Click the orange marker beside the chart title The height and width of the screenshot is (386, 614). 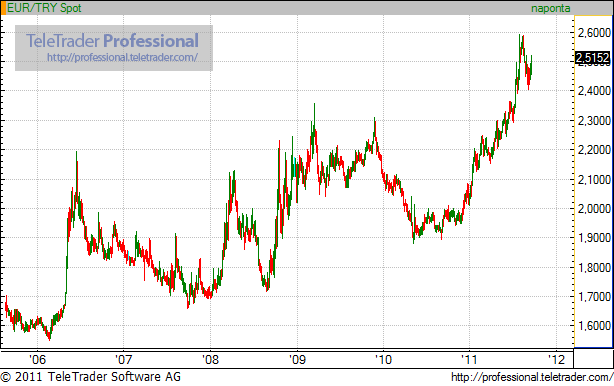click(3, 8)
